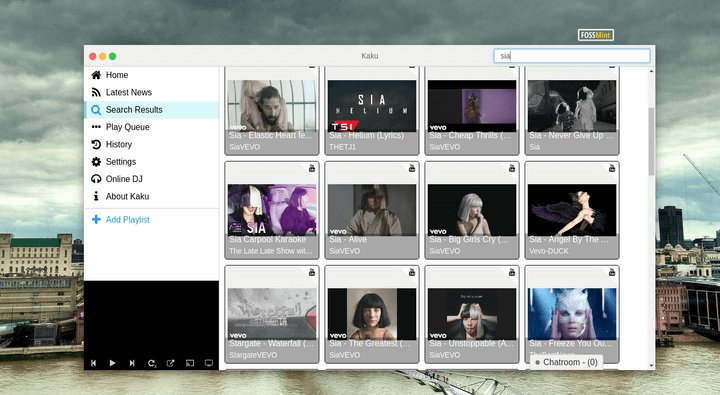Open track in external browser icon

point(170,363)
